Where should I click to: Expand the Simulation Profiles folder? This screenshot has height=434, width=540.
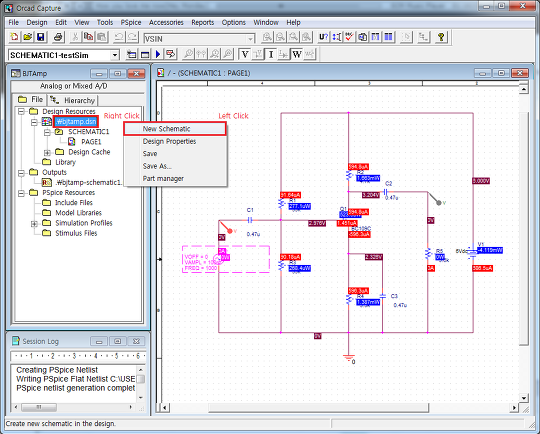tap(34, 224)
